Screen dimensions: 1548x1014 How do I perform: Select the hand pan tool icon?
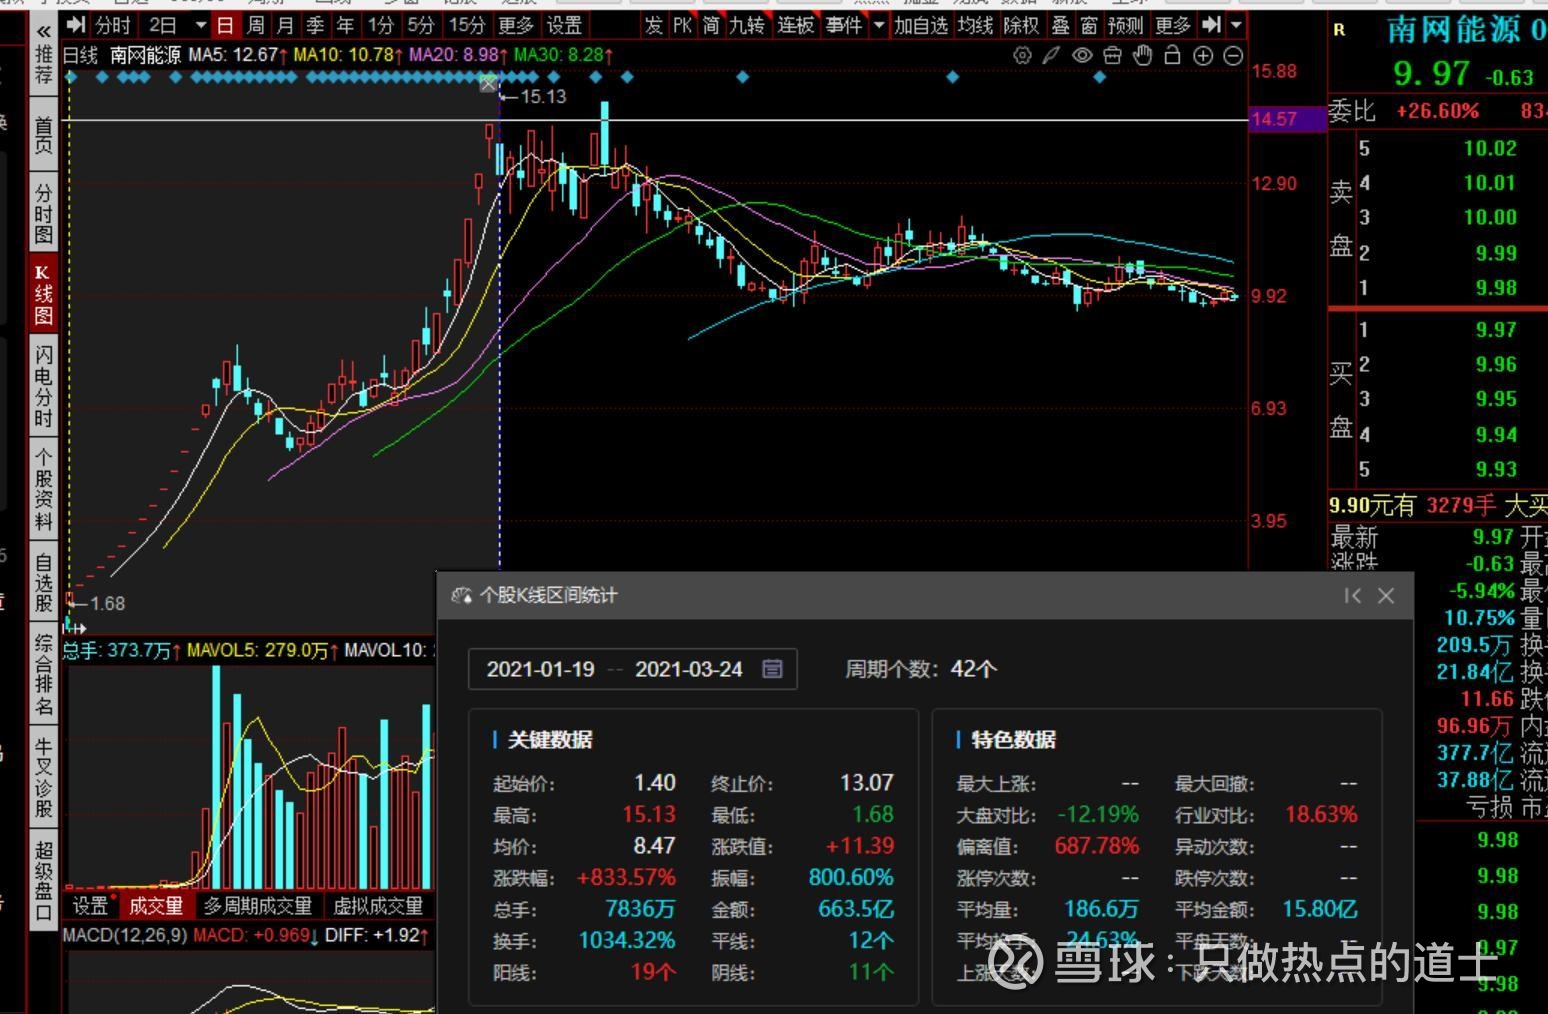click(x=1143, y=56)
